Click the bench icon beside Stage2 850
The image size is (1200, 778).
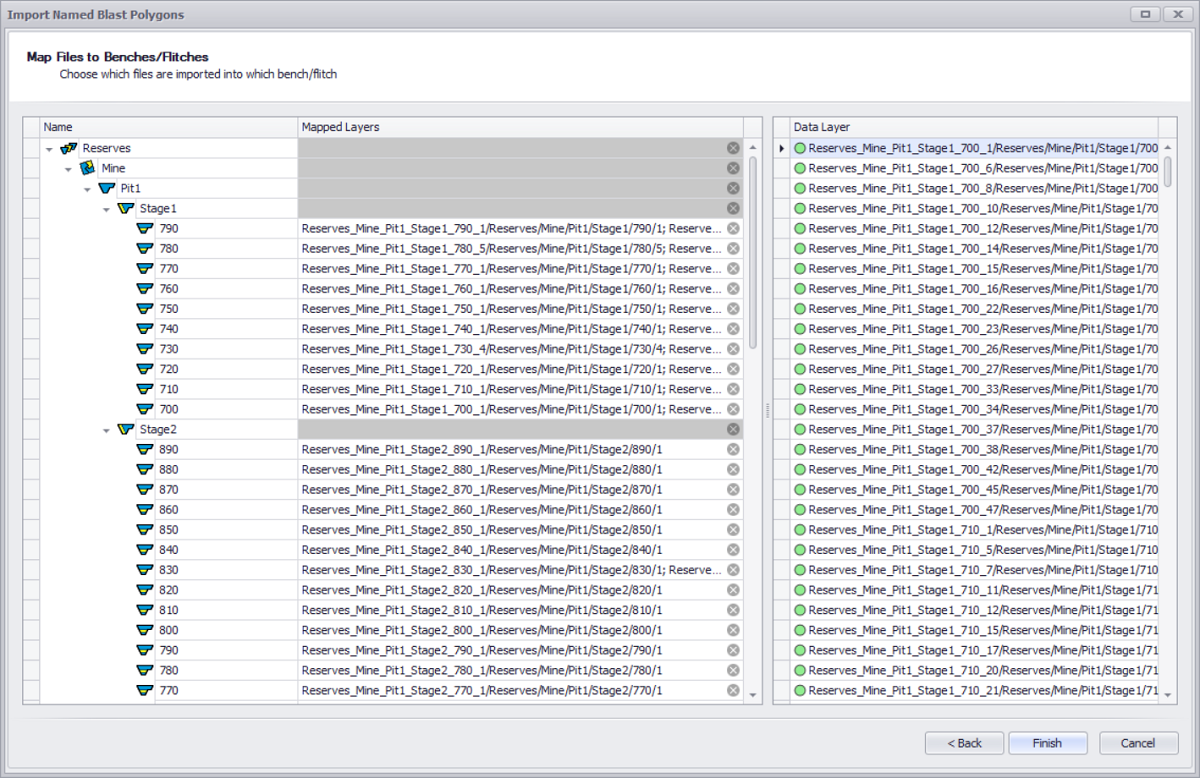[145, 529]
